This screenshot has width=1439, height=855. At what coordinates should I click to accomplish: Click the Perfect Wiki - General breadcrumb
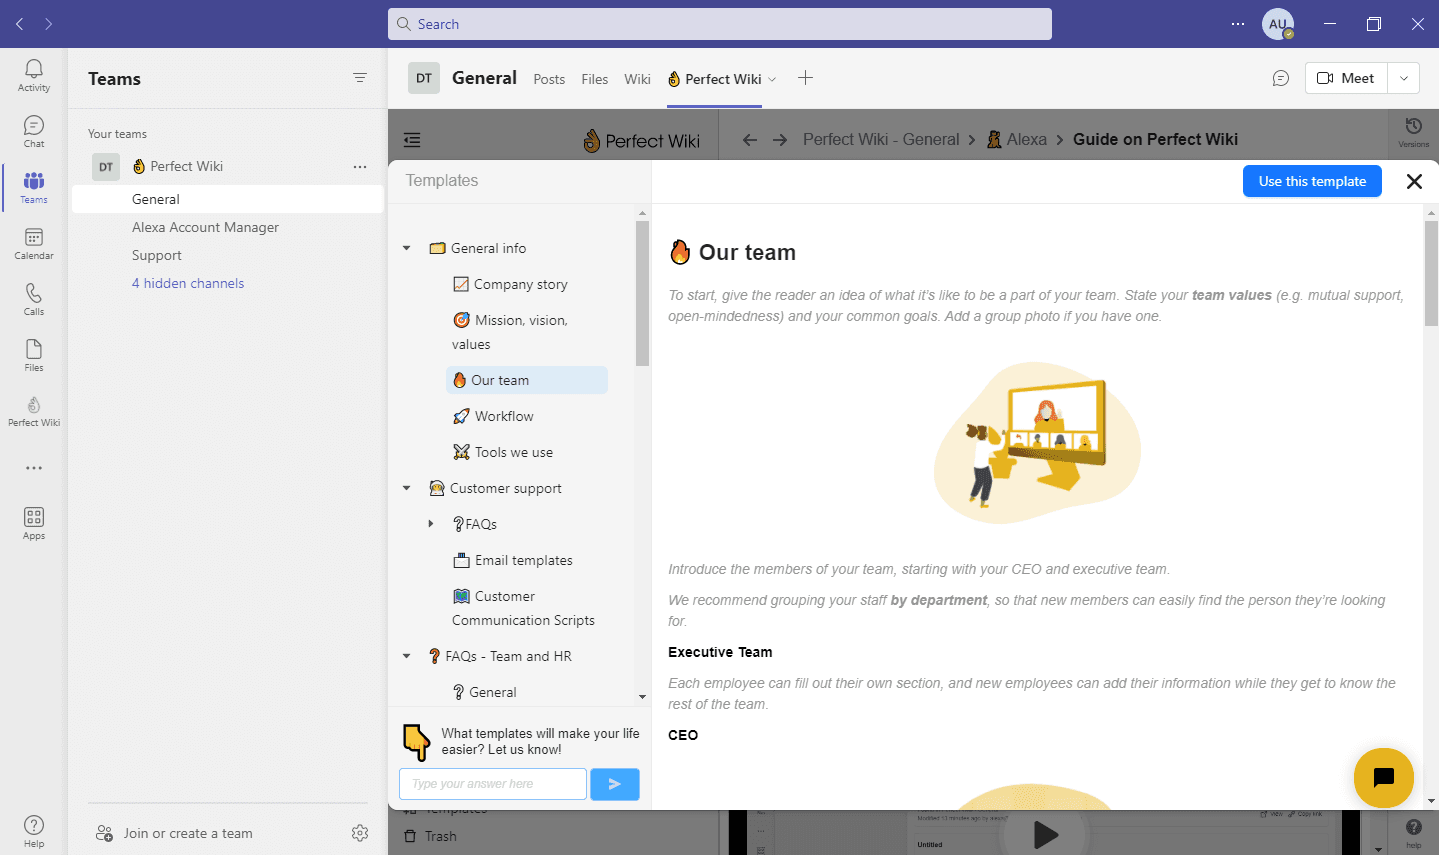pos(881,140)
